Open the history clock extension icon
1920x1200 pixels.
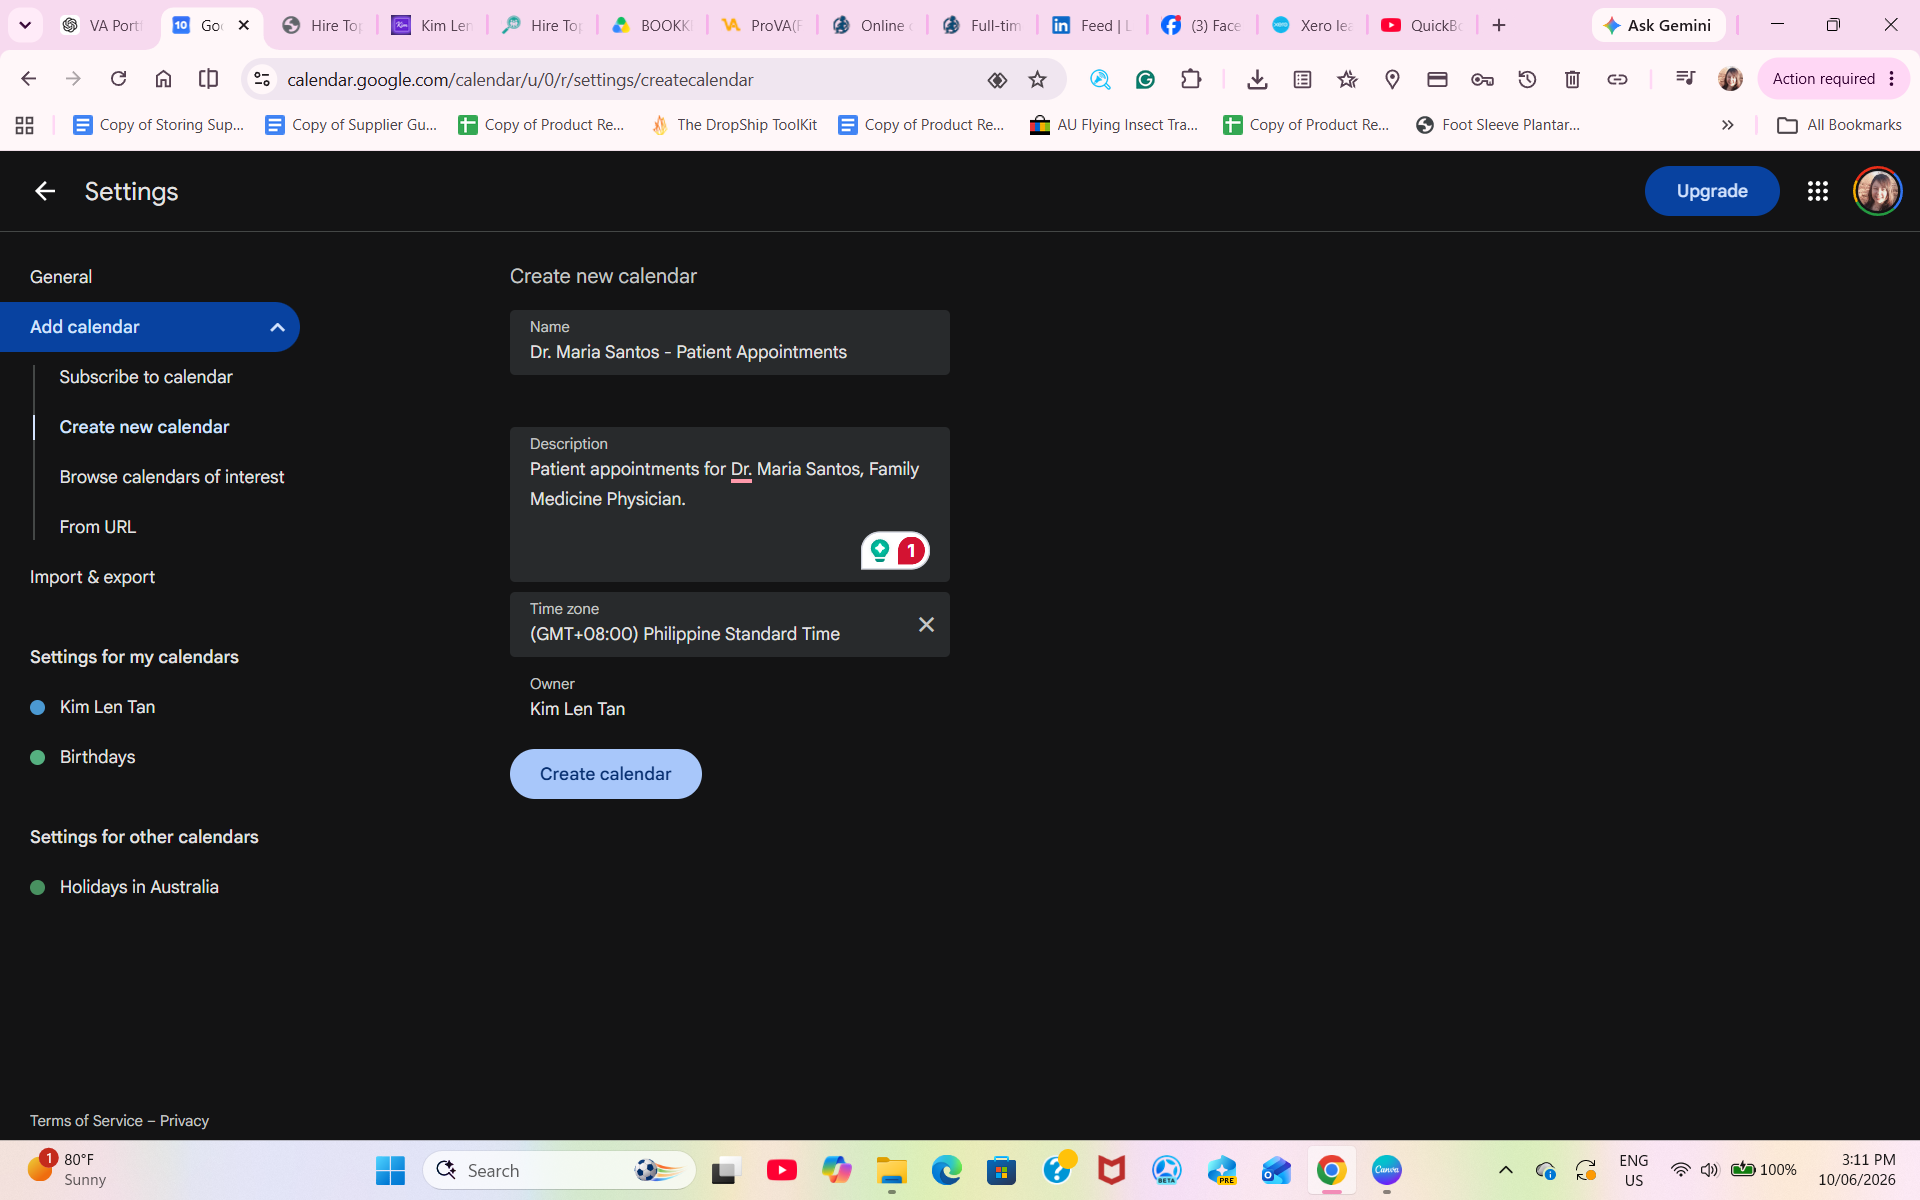(x=1527, y=79)
